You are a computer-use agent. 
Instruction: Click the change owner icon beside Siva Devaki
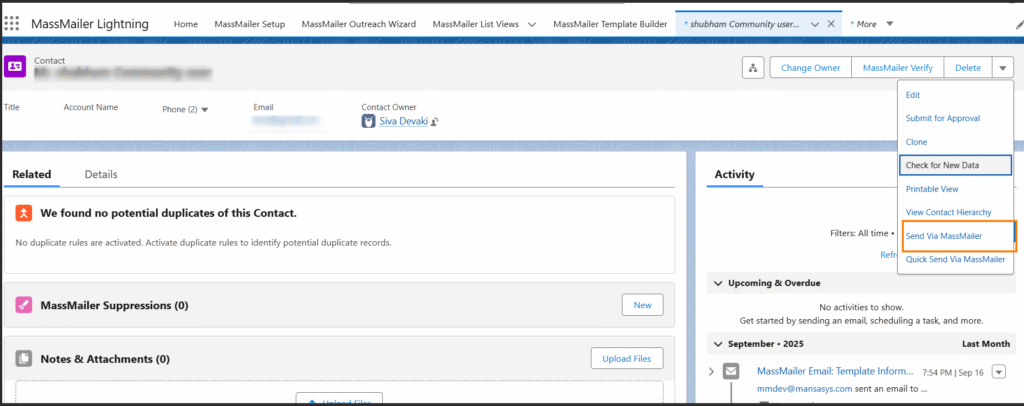click(435, 122)
